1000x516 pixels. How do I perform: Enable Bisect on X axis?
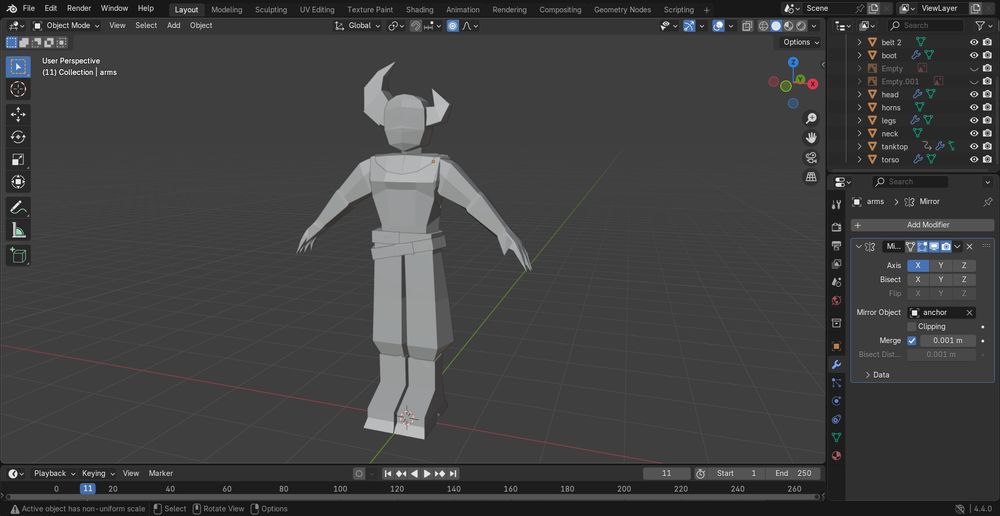(918, 279)
